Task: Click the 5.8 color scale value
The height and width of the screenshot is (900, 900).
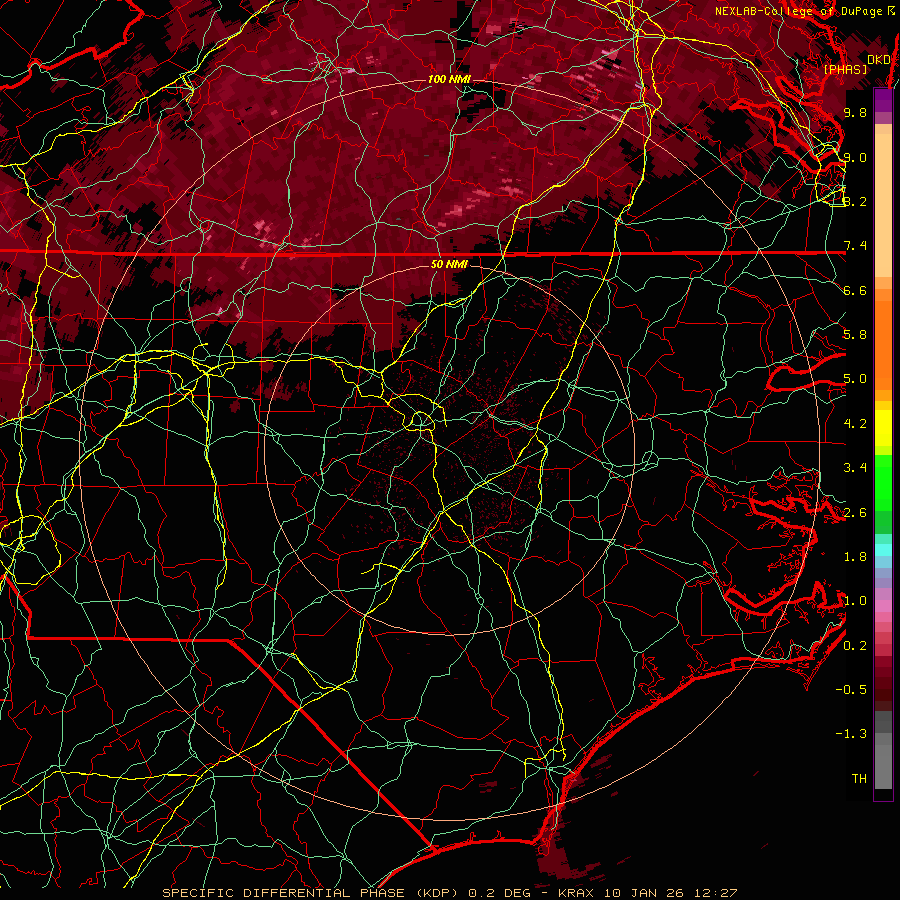Action: 855,335
